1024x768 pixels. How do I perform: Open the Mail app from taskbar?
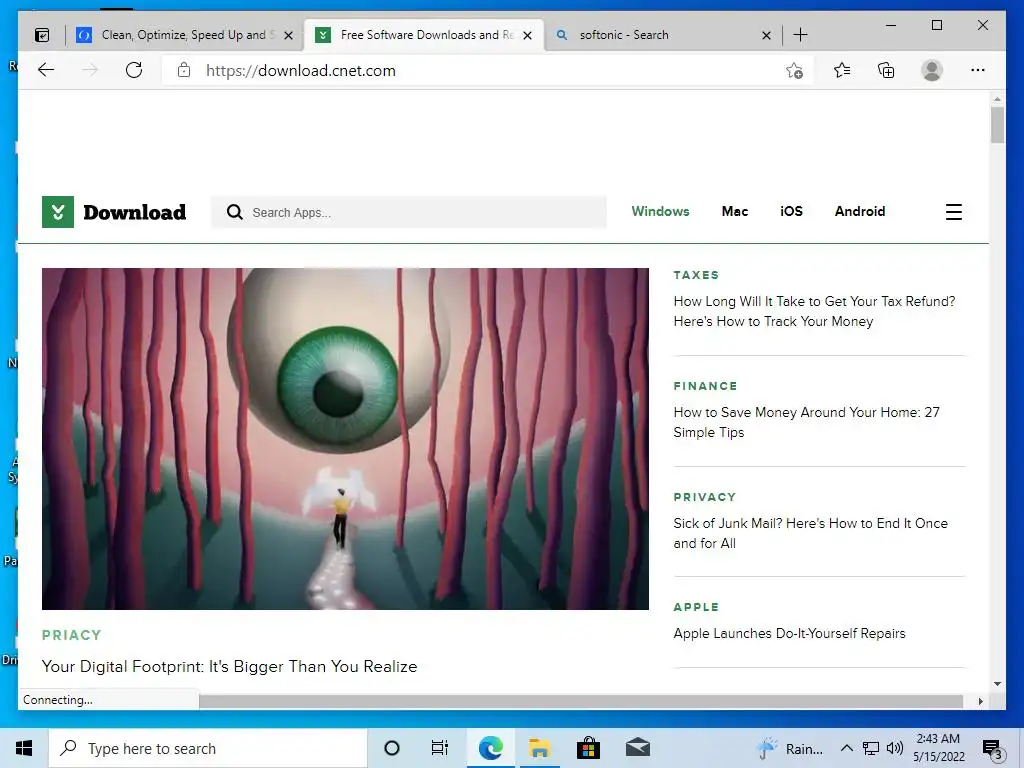637,748
